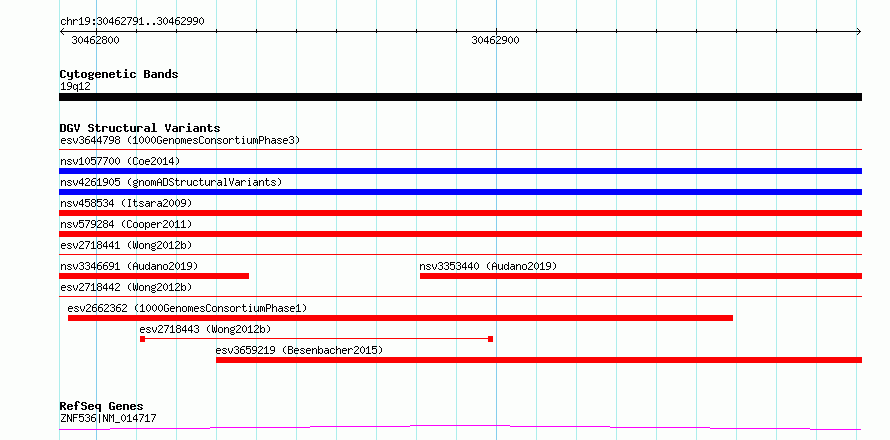Screen dimensions: 890x440
Task: Click the chr19:30462791..30462990 coordinate label
Action: tap(132, 22)
